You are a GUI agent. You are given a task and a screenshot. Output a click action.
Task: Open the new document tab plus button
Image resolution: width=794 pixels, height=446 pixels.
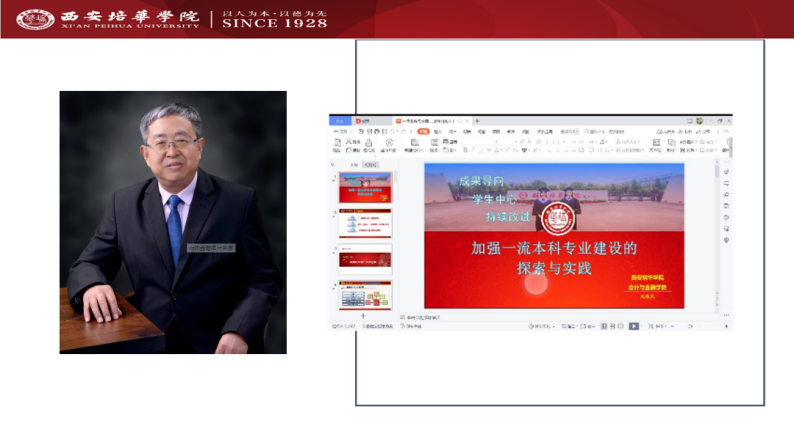478,120
